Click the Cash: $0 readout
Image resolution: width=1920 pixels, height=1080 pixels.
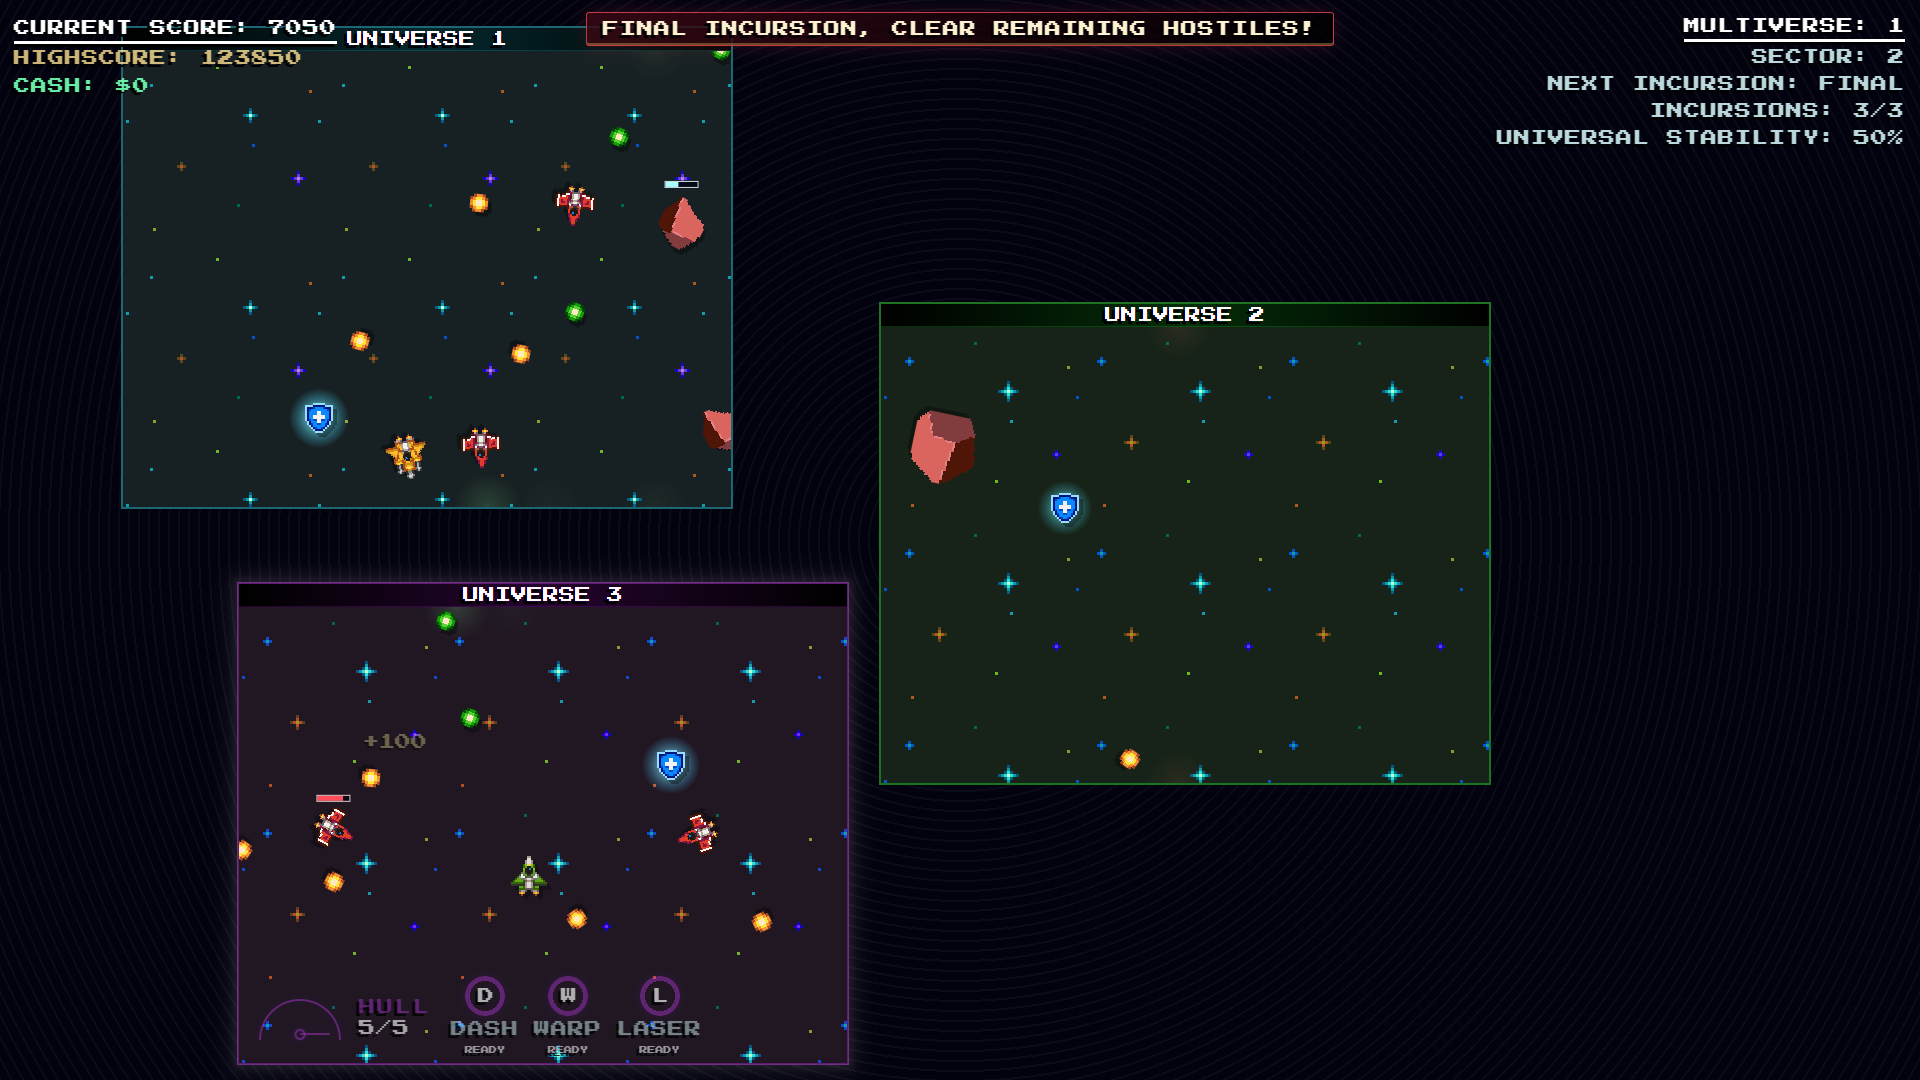[81, 85]
